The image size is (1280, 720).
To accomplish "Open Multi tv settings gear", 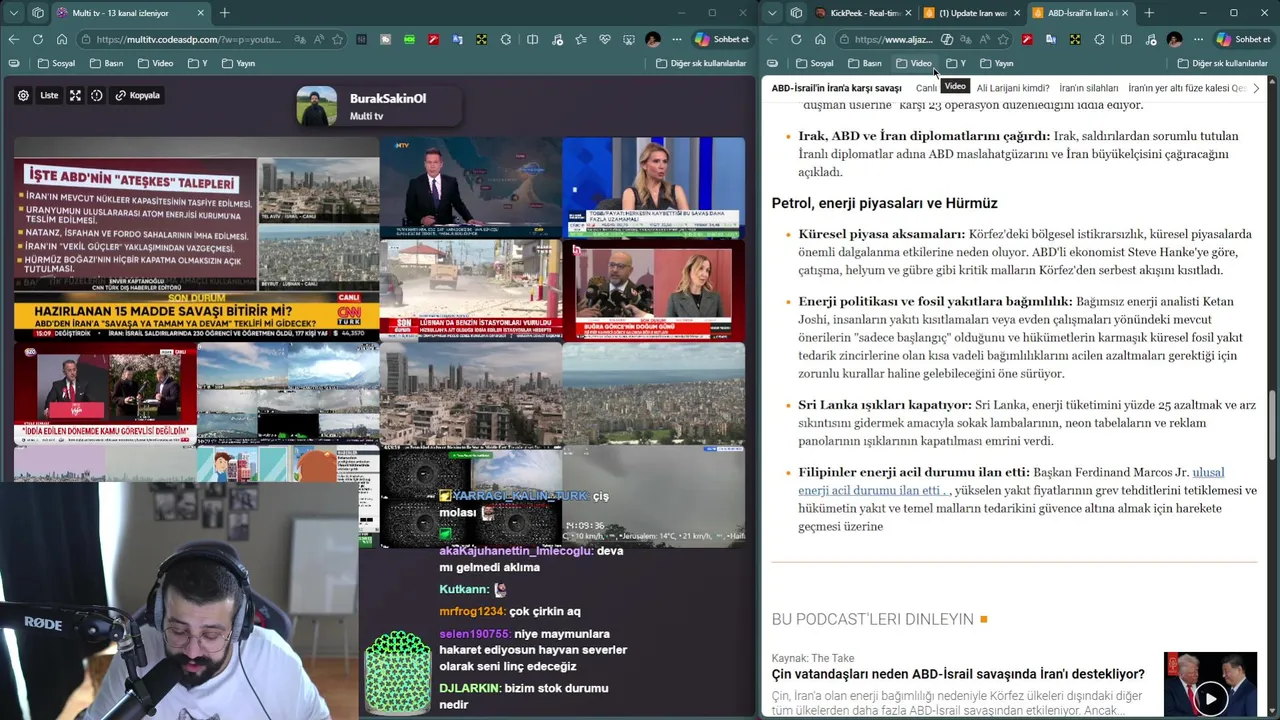I will 23,95.
